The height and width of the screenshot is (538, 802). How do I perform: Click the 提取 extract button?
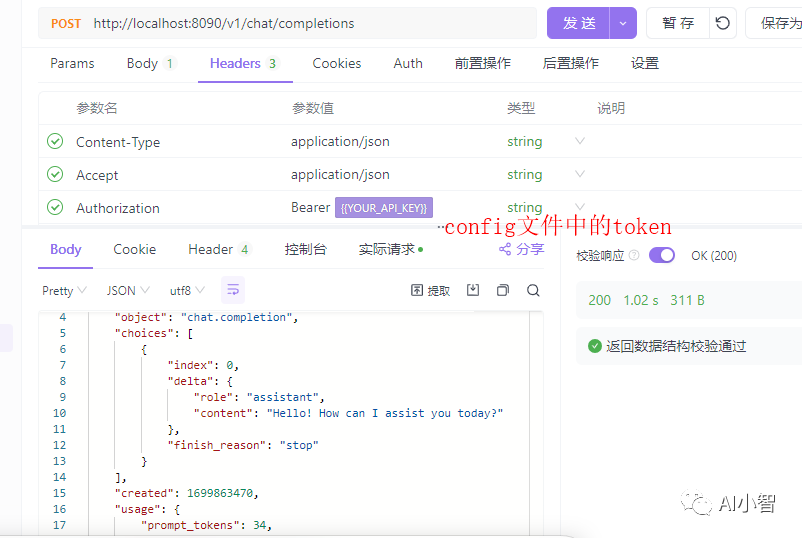tap(430, 290)
